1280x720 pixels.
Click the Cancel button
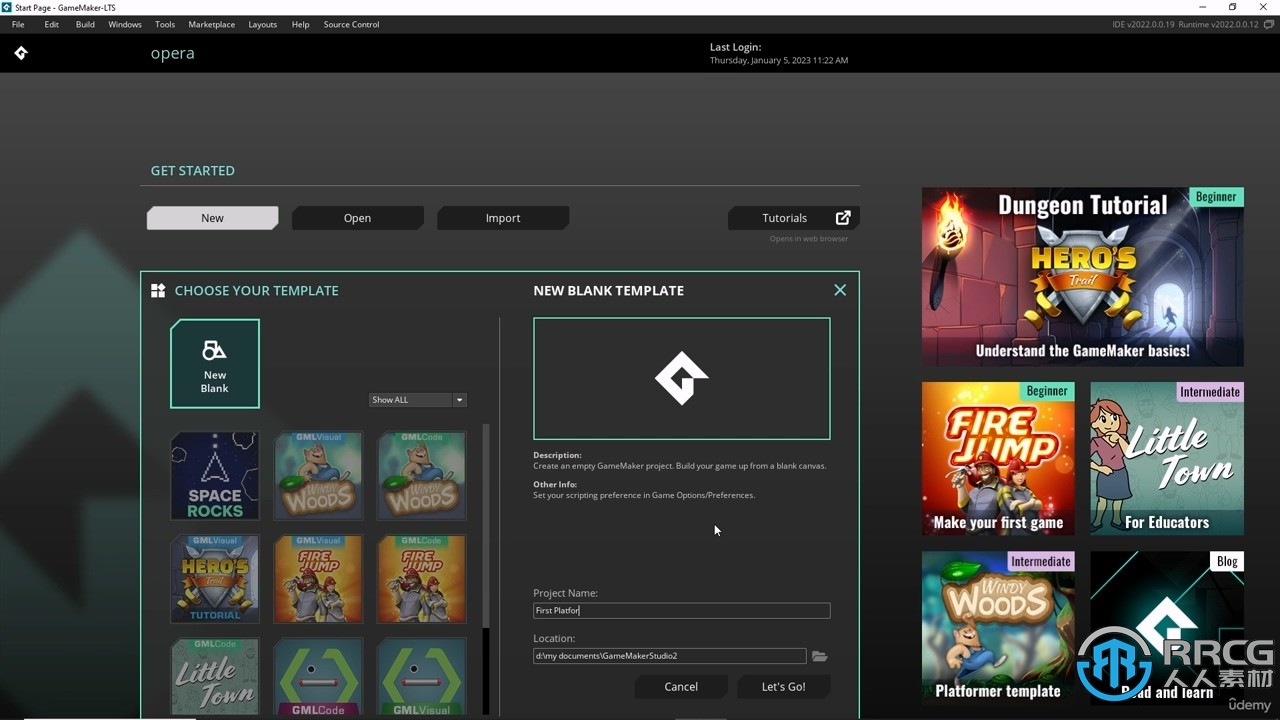point(681,686)
